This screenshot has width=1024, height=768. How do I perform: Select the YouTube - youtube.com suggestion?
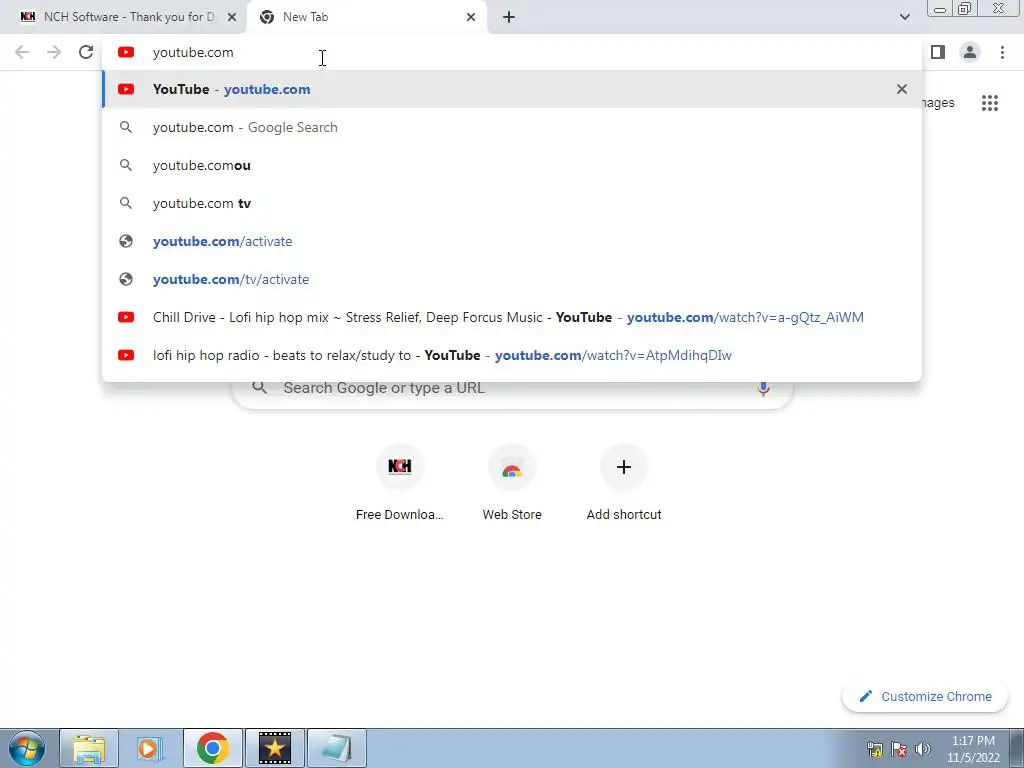[x=512, y=89]
